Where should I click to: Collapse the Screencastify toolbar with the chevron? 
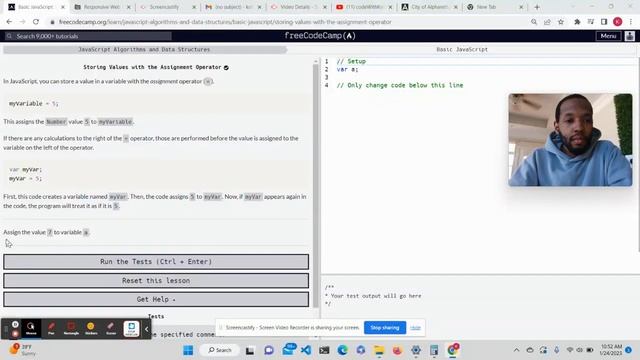pos(147,329)
